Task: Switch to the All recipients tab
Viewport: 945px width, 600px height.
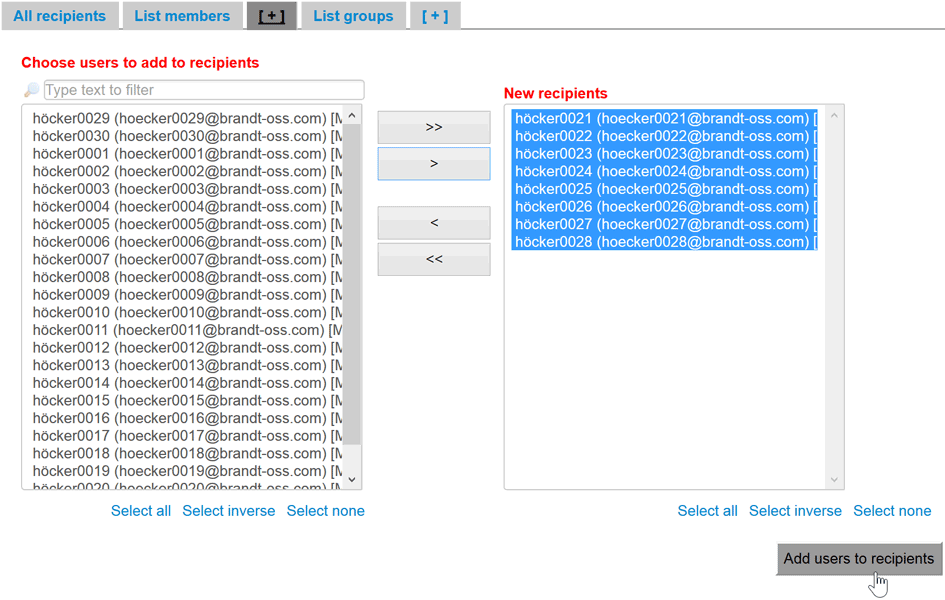Action: [60, 16]
